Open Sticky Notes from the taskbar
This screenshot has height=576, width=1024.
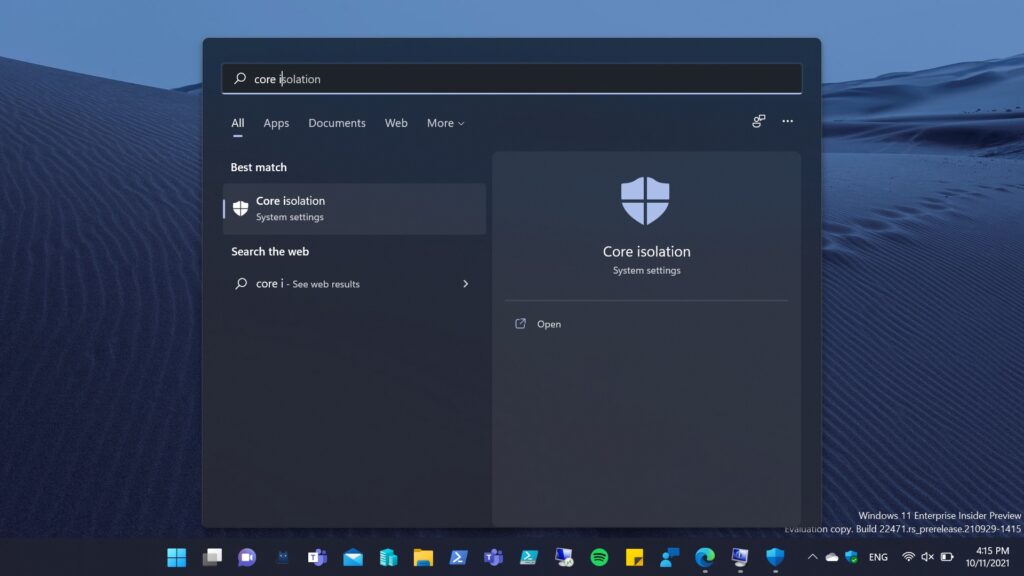(634, 557)
